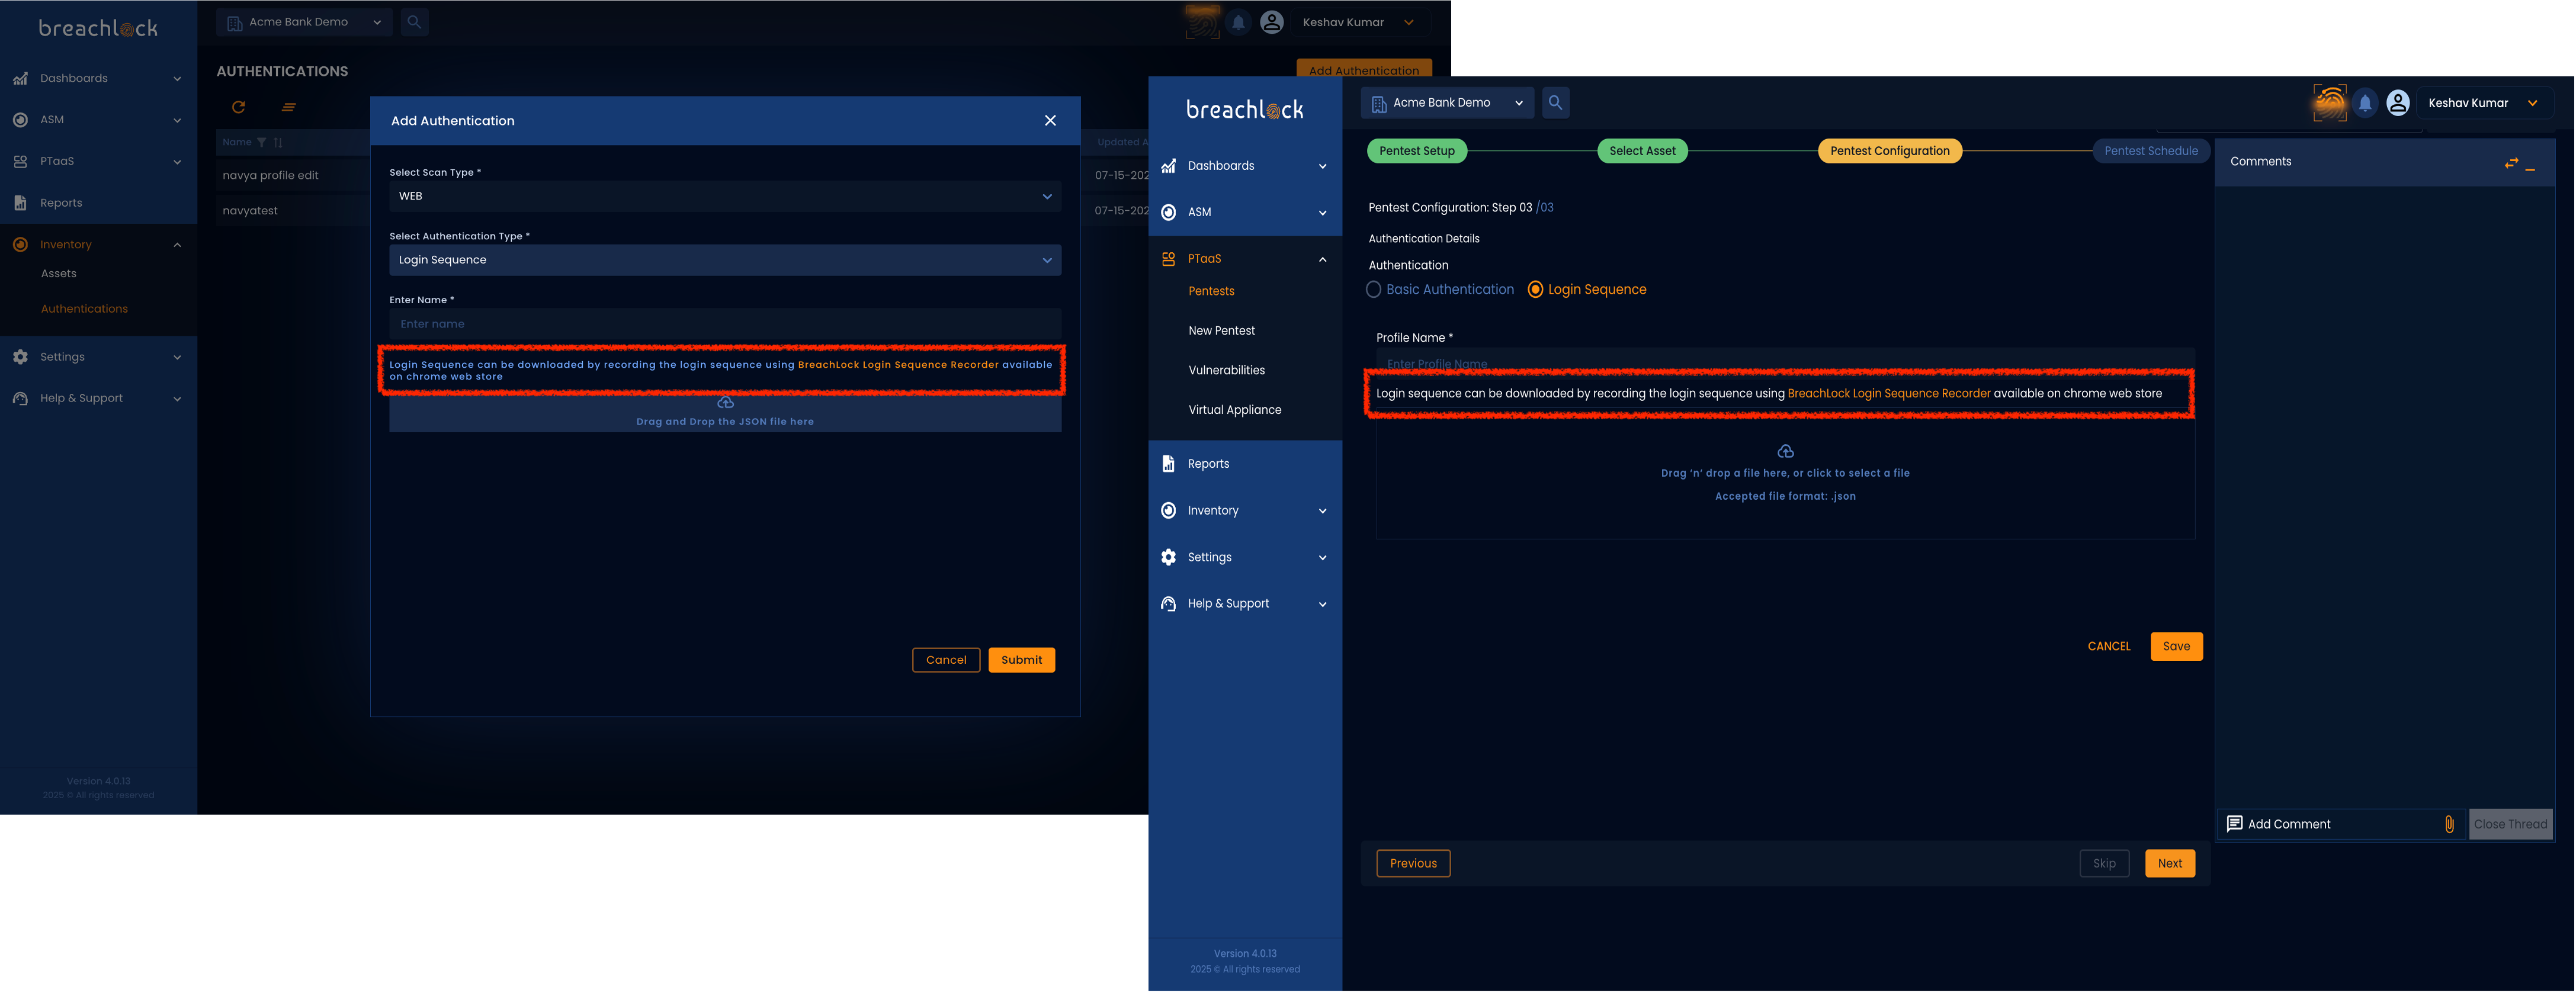Open Assets under Inventory in left sidebar
This screenshot has height=993, width=2576.
tap(58, 274)
